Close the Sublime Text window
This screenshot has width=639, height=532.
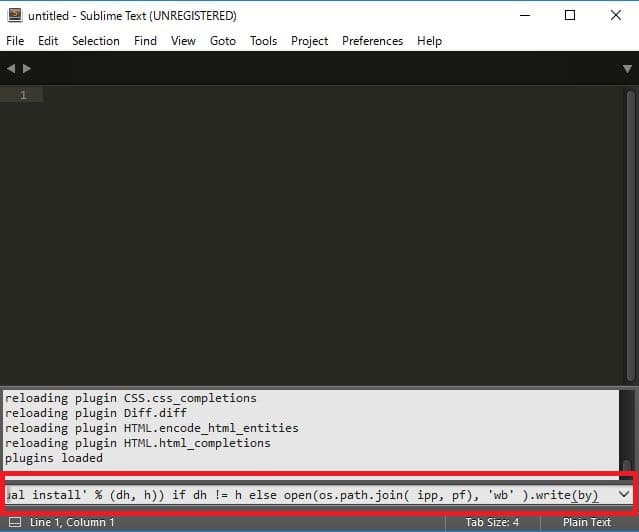tap(616, 15)
